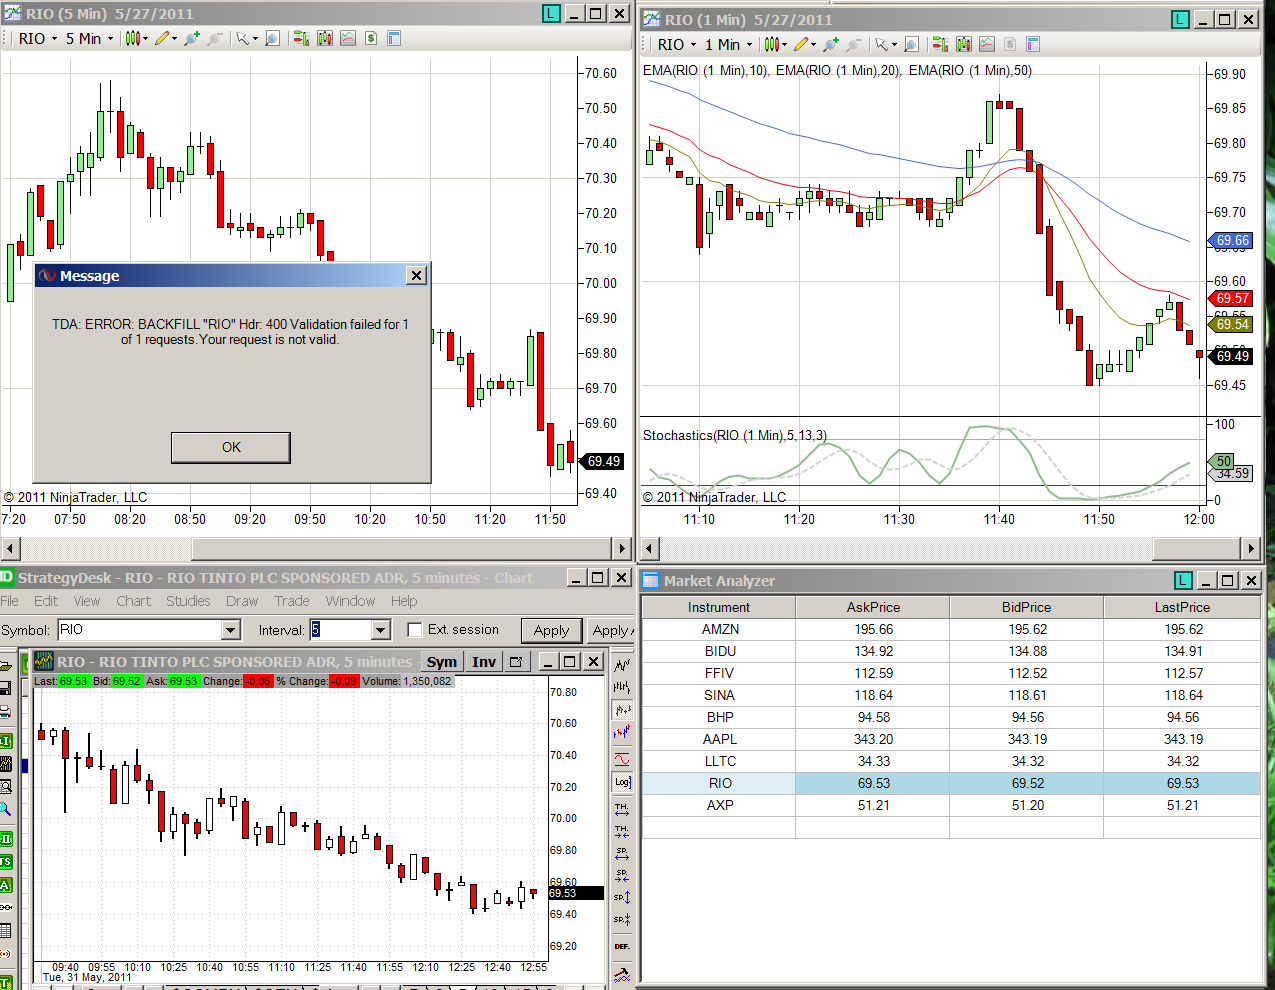Click OK in the Message error dialog
Viewport: 1275px width, 990px height.
(231, 447)
